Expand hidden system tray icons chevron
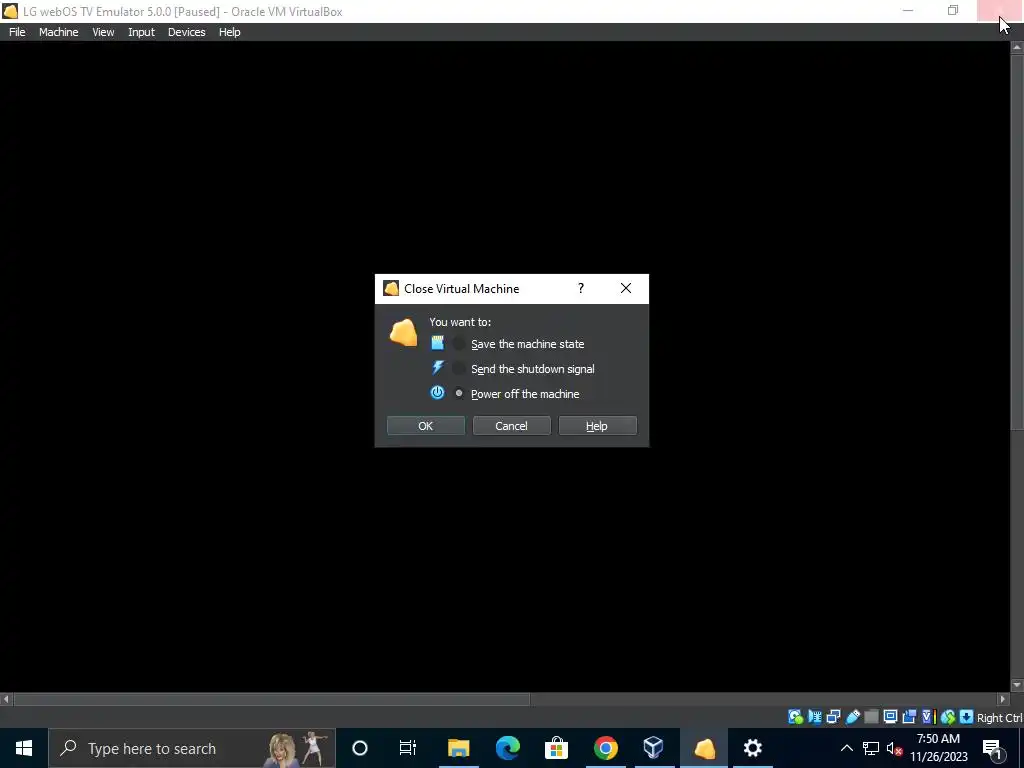Viewport: 1024px width, 768px height. [846, 748]
